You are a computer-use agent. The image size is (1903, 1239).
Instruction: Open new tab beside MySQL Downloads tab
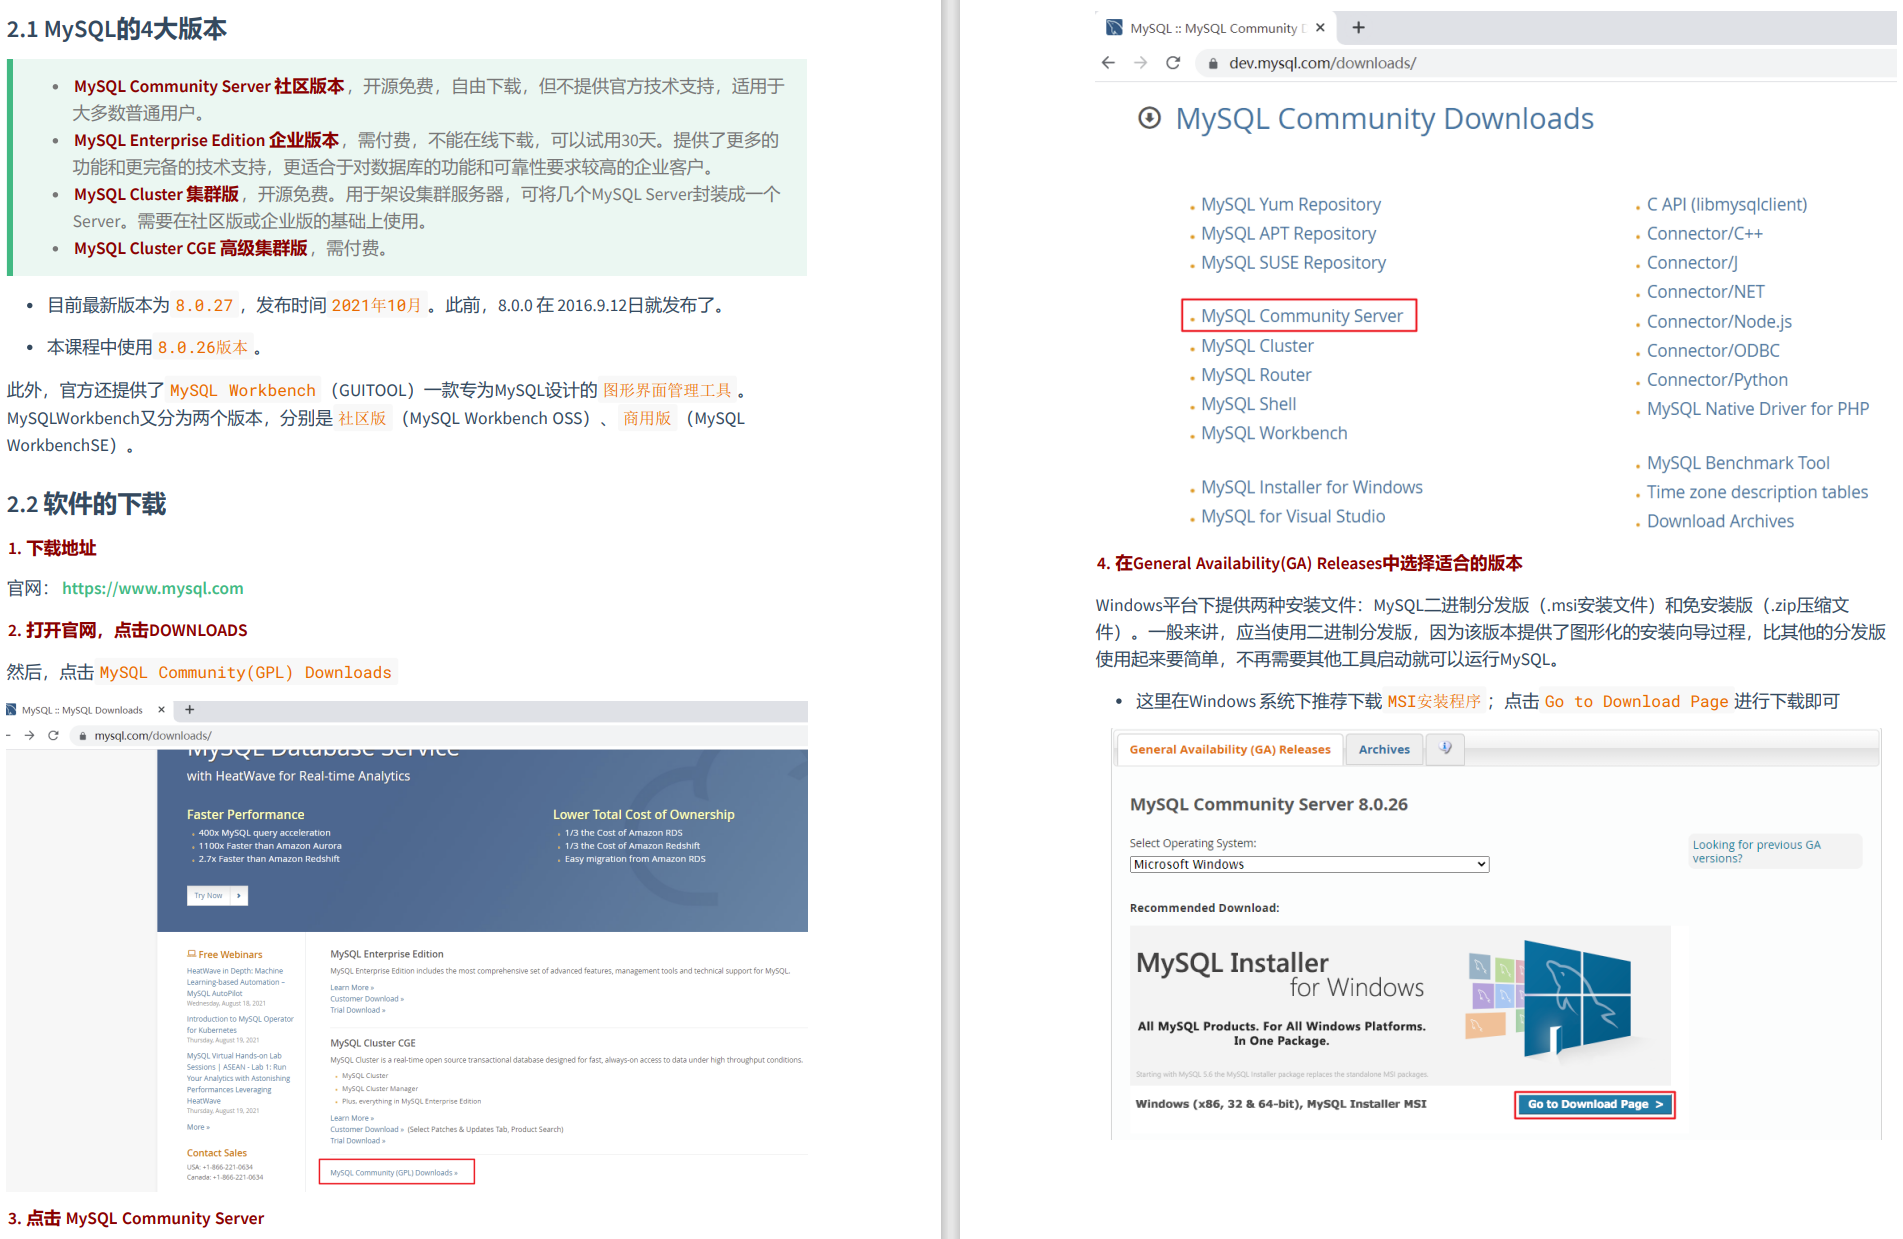[189, 710]
